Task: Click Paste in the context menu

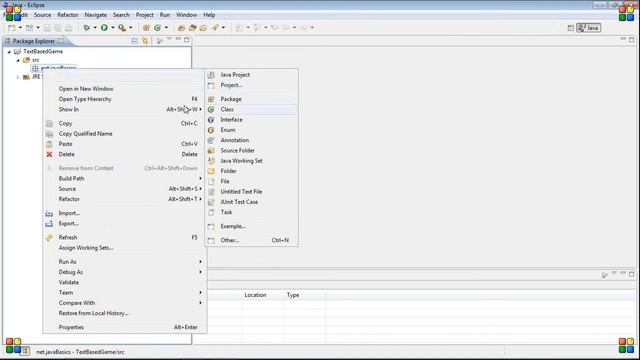Action: click(124, 144)
